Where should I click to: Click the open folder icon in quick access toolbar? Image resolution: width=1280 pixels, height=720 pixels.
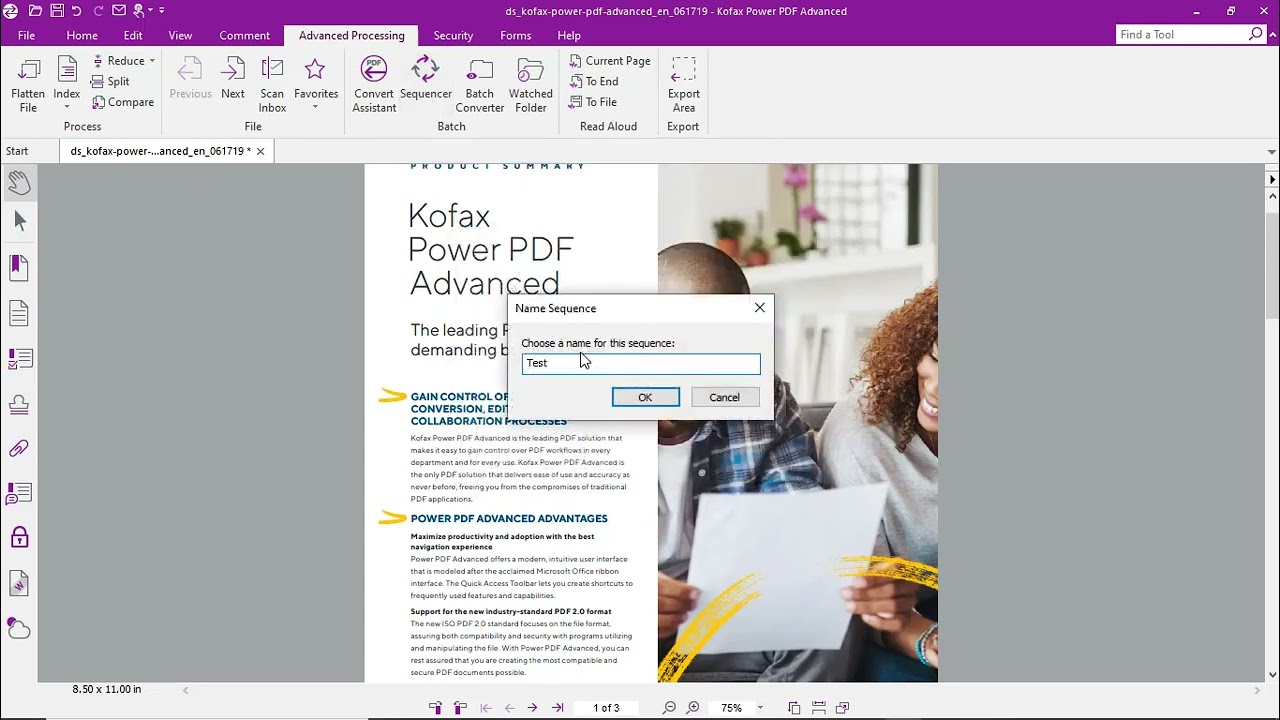35,11
